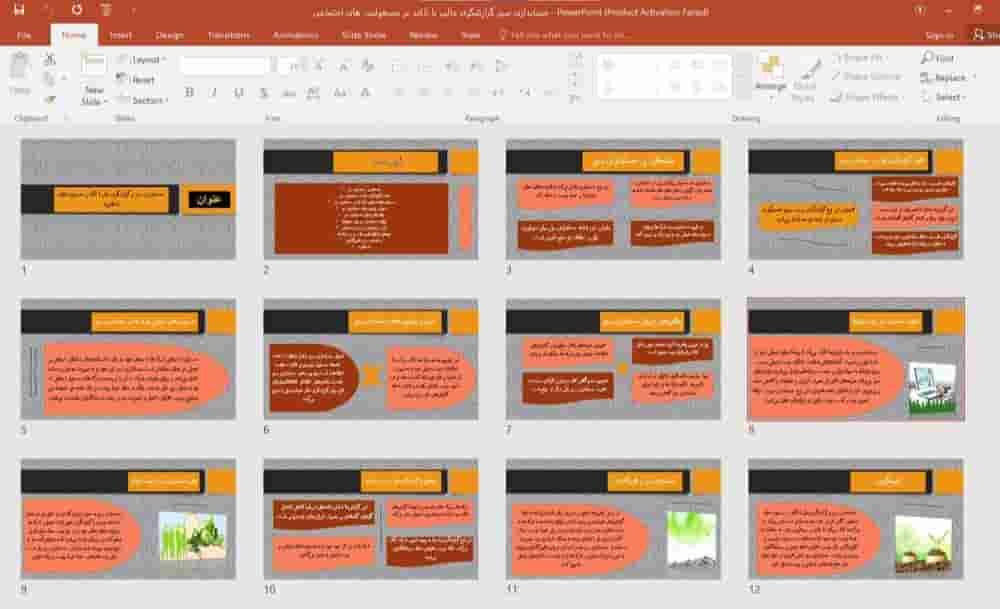Open the Layout dropdown

click(141, 59)
